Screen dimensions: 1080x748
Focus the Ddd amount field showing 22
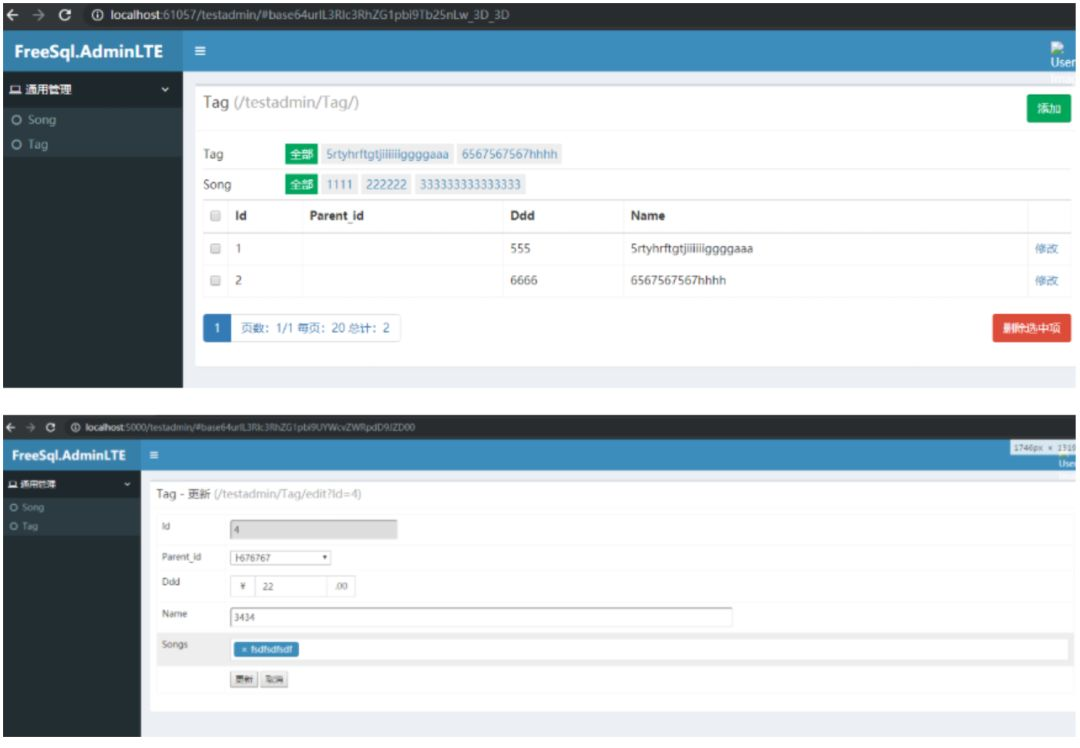pyautogui.click(x=291, y=586)
